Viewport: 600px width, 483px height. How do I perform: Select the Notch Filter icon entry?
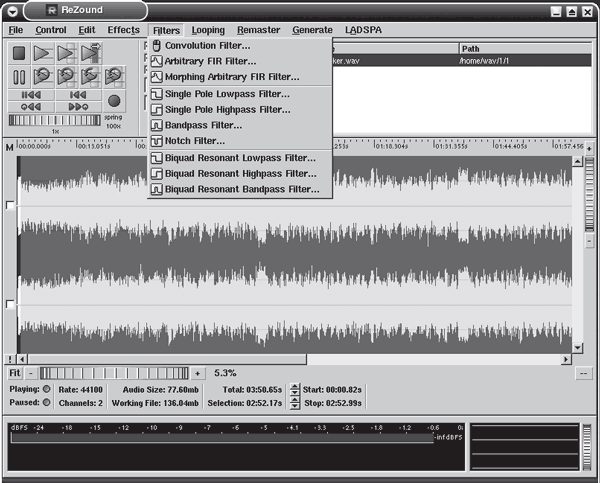tap(156, 141)
